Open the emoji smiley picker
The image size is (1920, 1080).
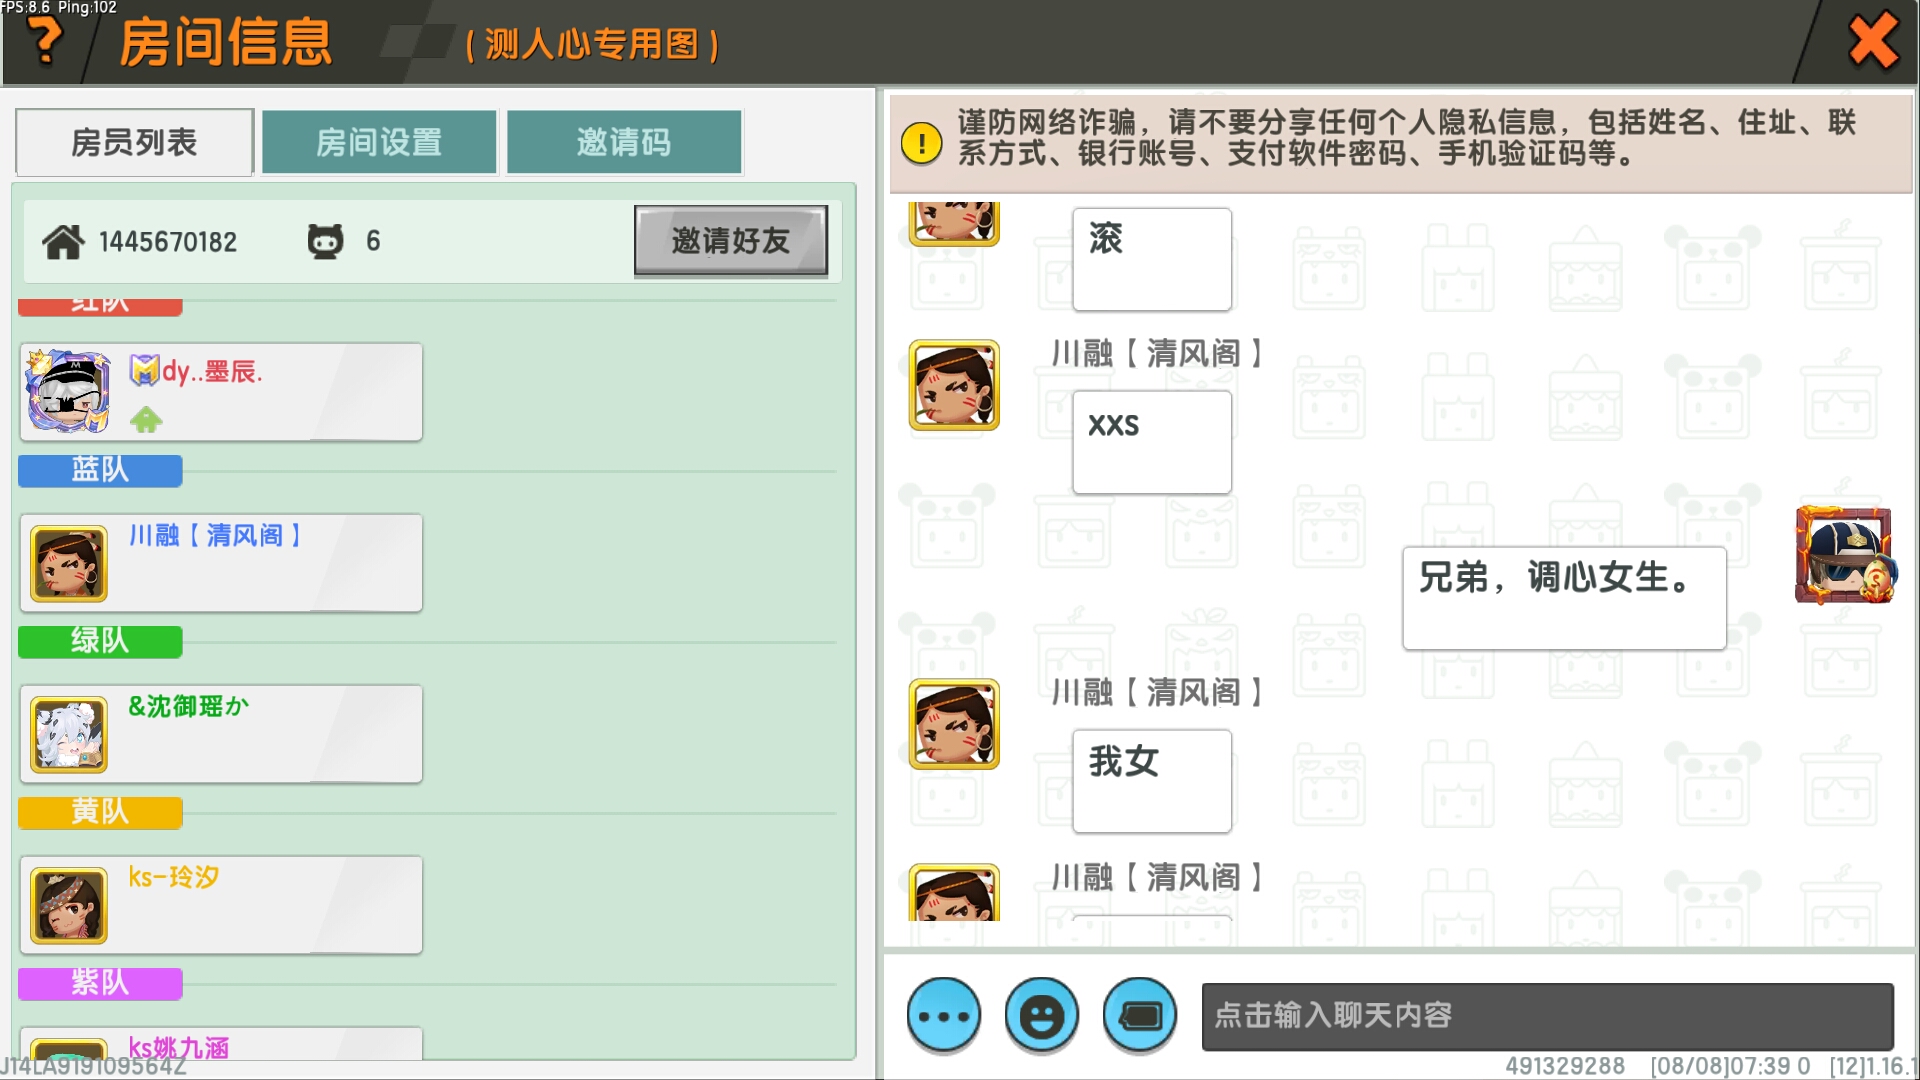[x=1041, y=1016]
